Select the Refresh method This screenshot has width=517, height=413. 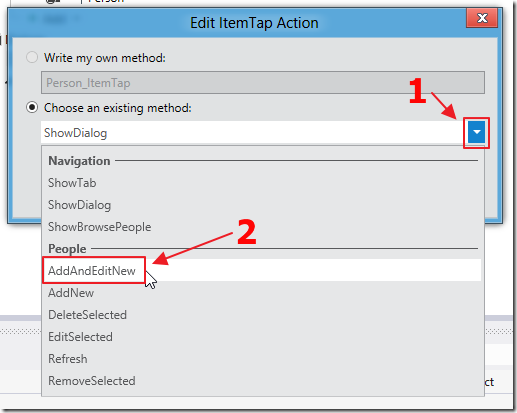click(68, 359)
